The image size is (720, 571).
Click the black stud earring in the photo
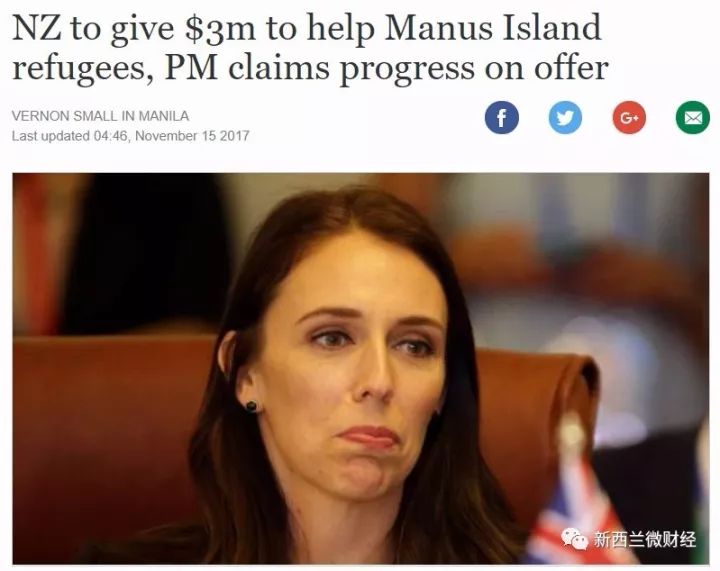click(252, 406)
